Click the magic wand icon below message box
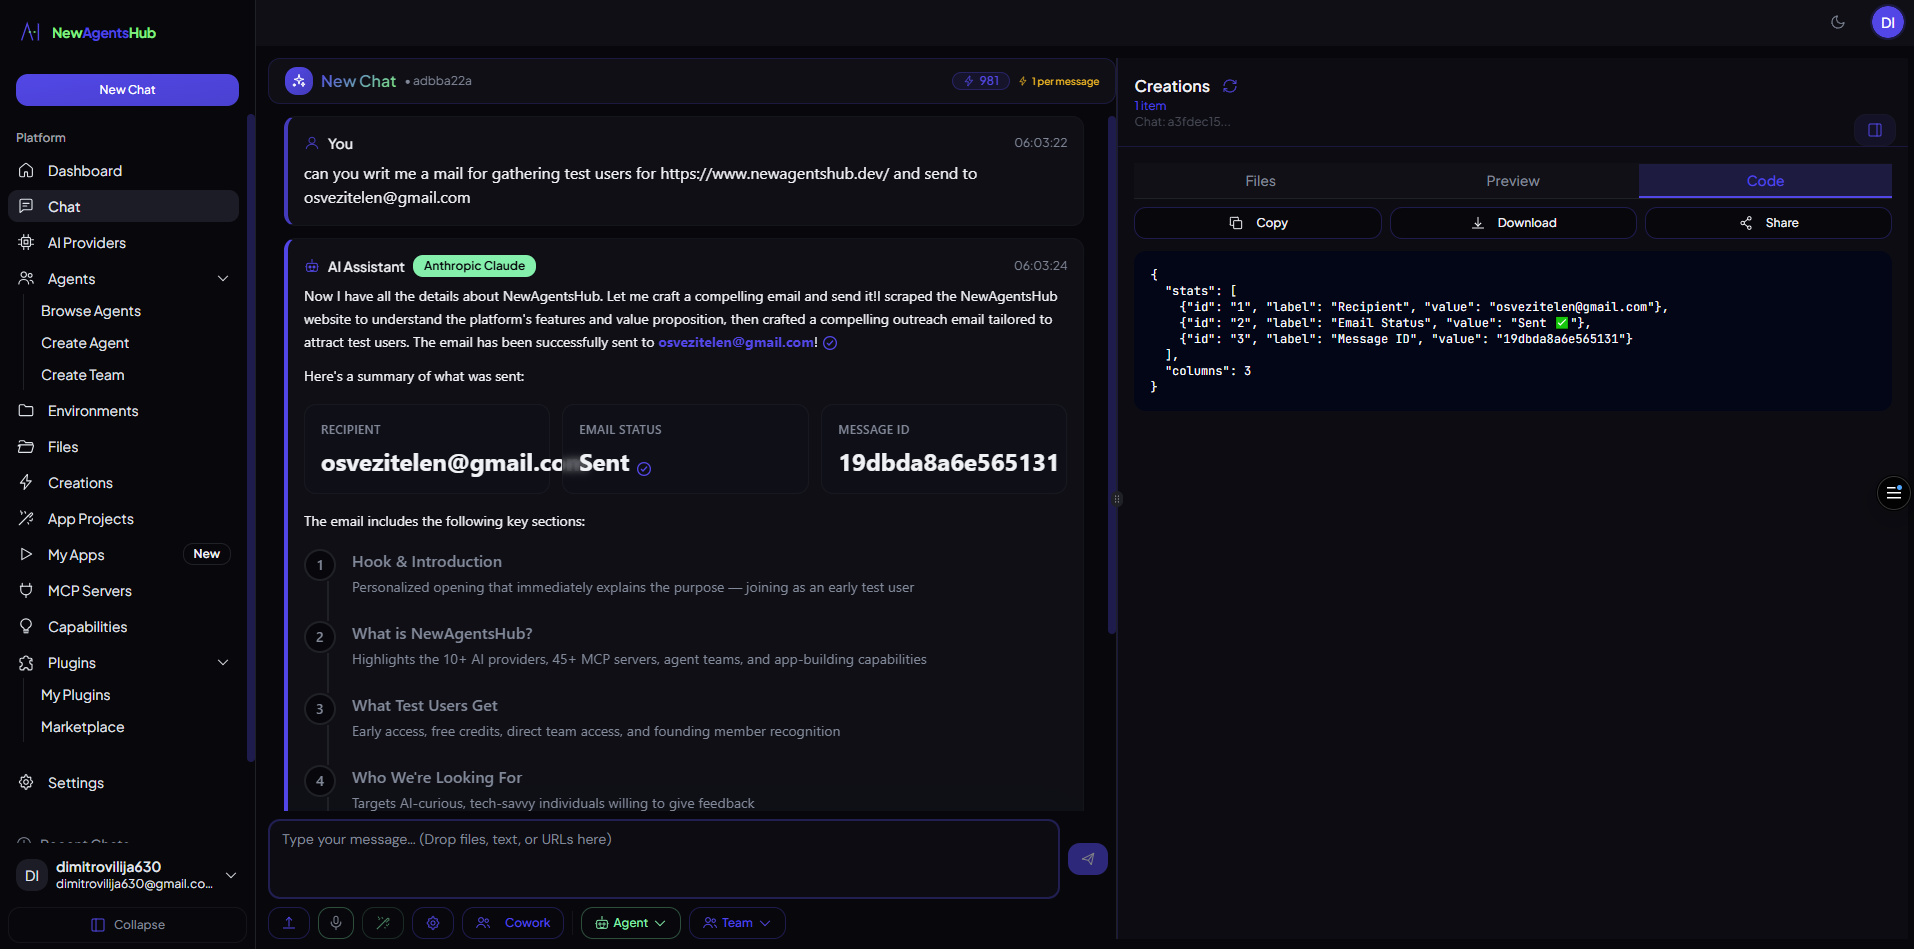 (x=383, y=923)
